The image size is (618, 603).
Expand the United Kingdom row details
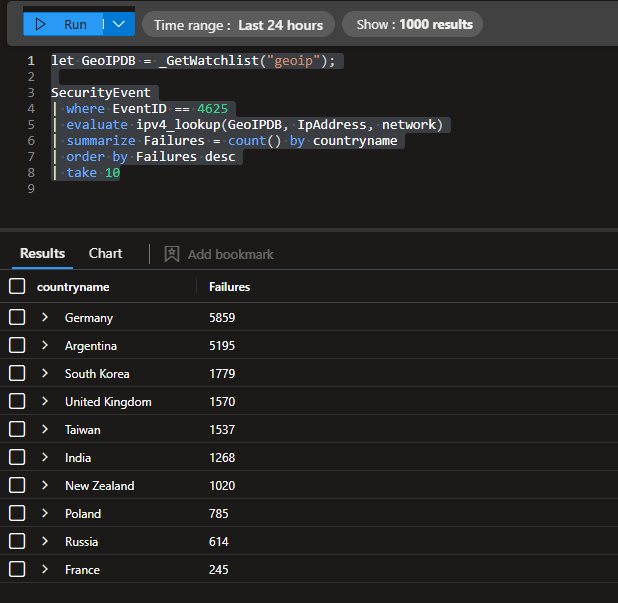coord(45,402)
